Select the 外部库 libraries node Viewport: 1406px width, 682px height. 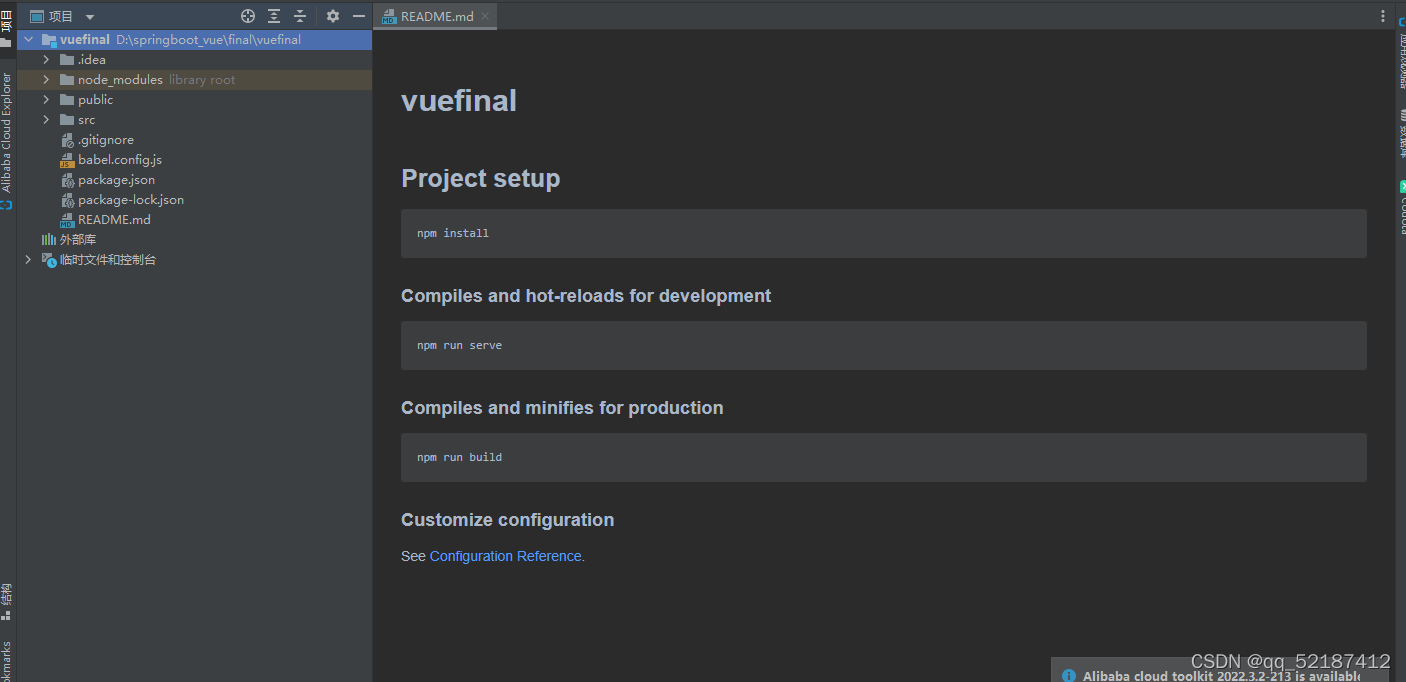pos(77,240)
